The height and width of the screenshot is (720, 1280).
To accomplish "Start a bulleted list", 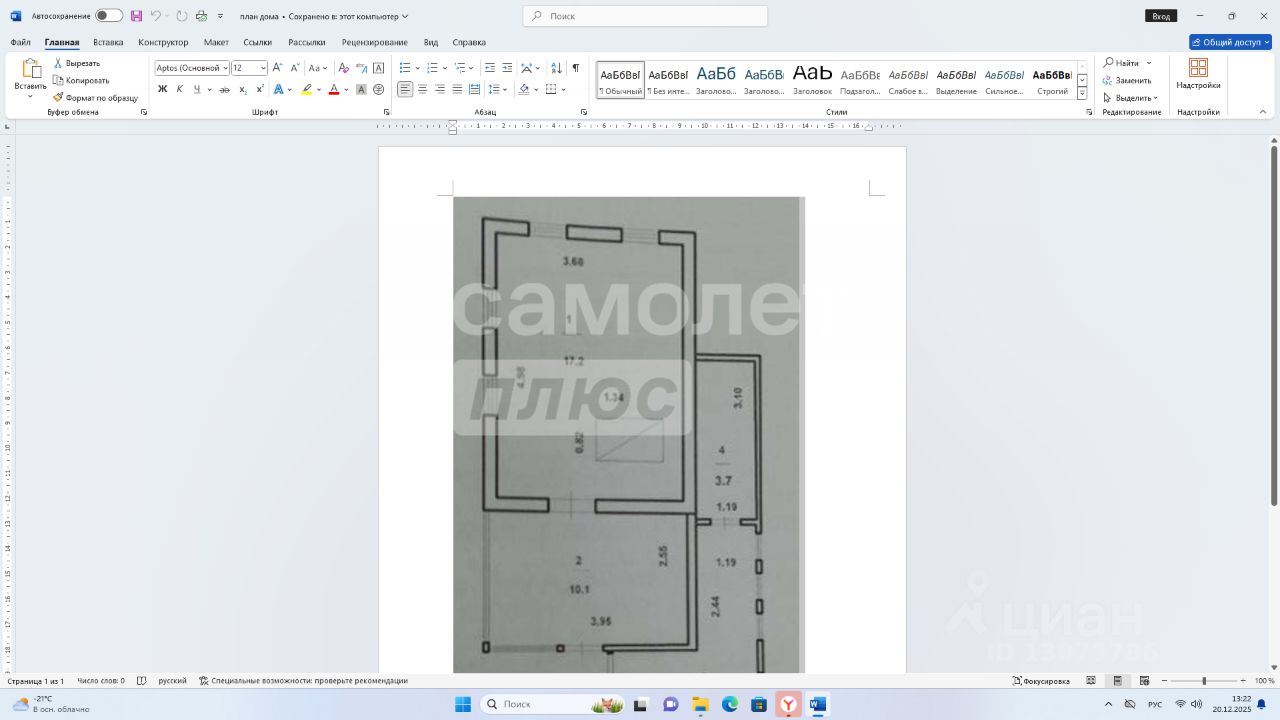I will point(405,68).
